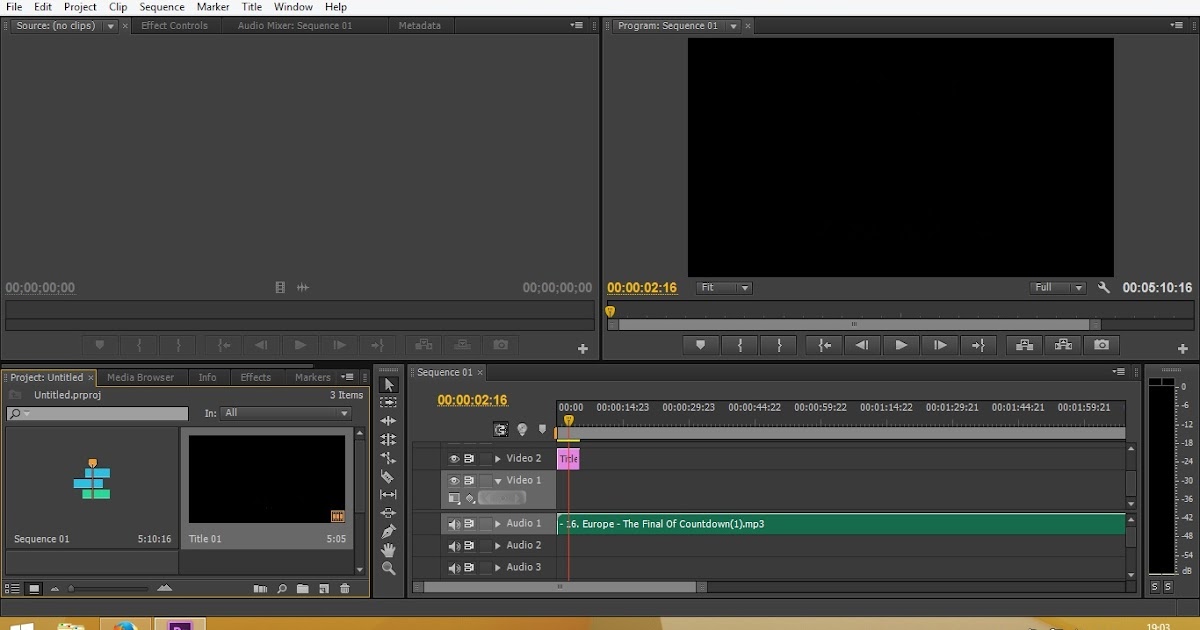Open the Full playback resolution dropdown
The image size is (1200, 630).
point(1058,288)
